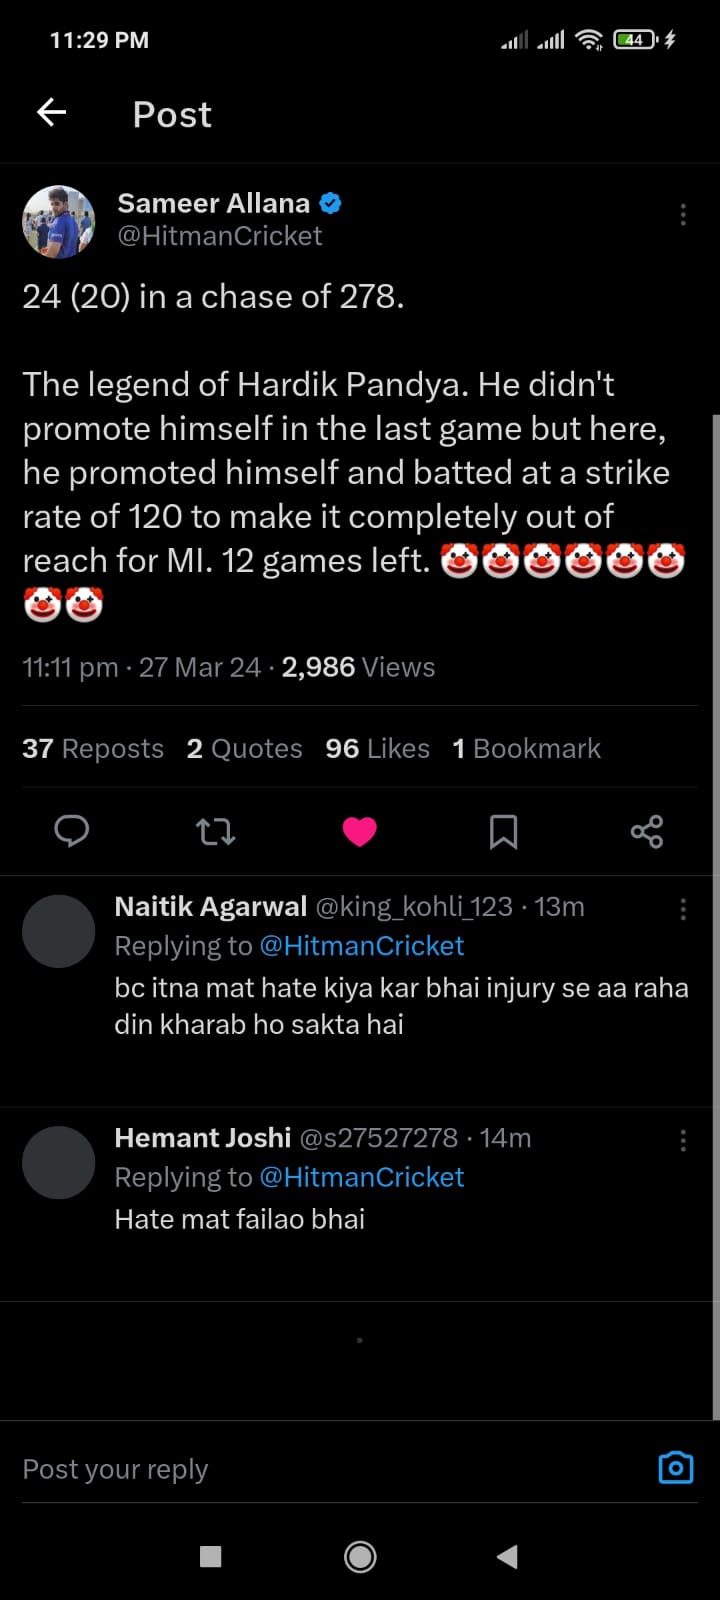Image resolution: width=720 pixels, height=1600 pixels.
Task: Tap the Post your reply field
Action: 300,1469
